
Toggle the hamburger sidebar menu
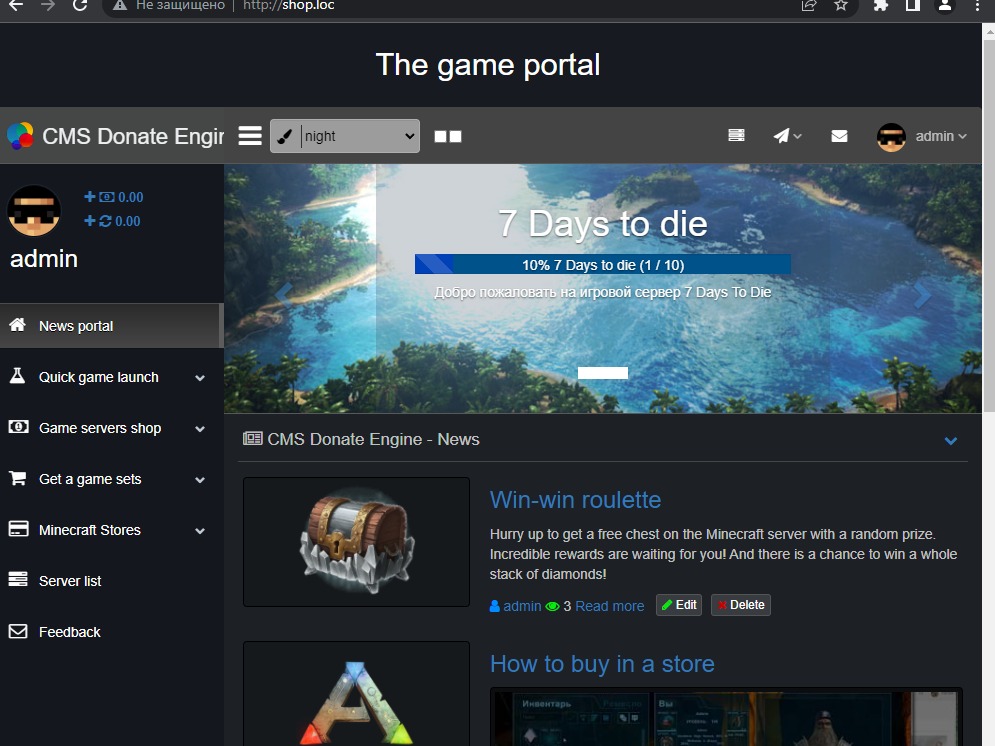point(250,136)
